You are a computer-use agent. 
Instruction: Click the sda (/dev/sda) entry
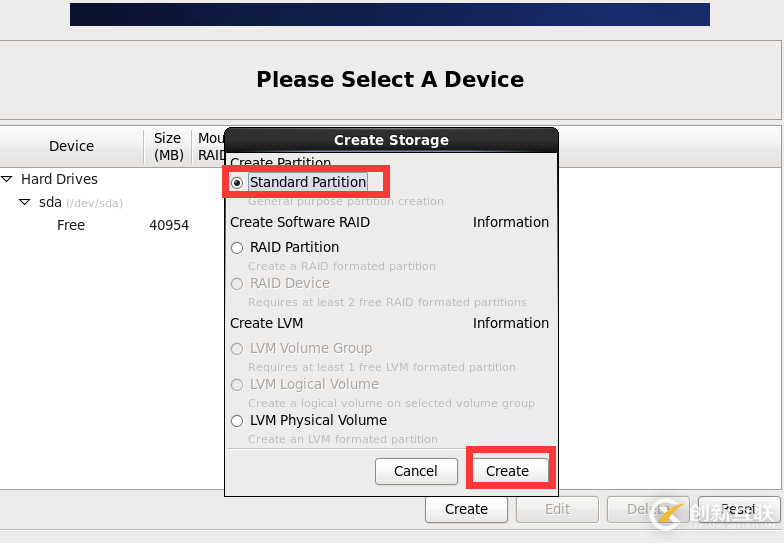click(x=81, y=202)
